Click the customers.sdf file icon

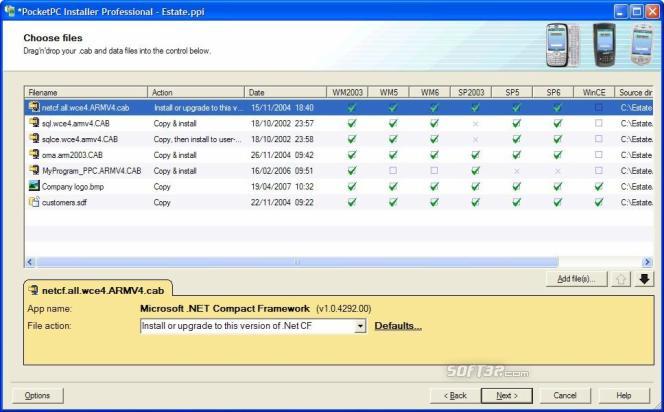tap(33, 202)
